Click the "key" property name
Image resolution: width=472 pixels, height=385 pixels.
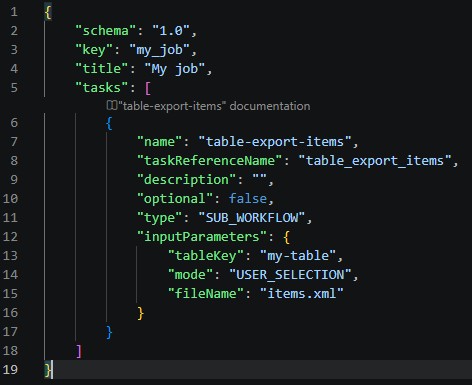tap(94, 50)
